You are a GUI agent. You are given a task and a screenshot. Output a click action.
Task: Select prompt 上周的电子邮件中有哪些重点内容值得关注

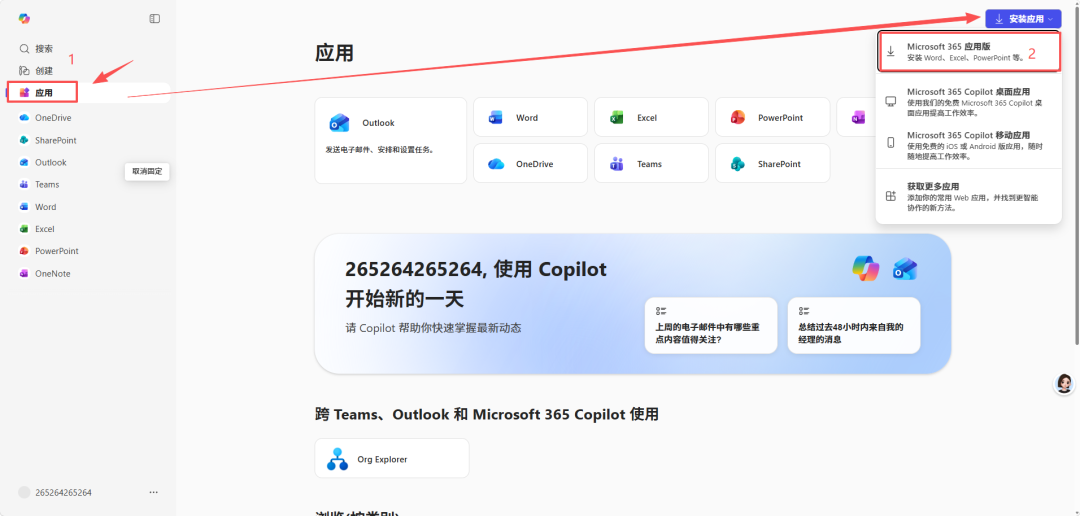pyautogui.click(x=711, y=325)
